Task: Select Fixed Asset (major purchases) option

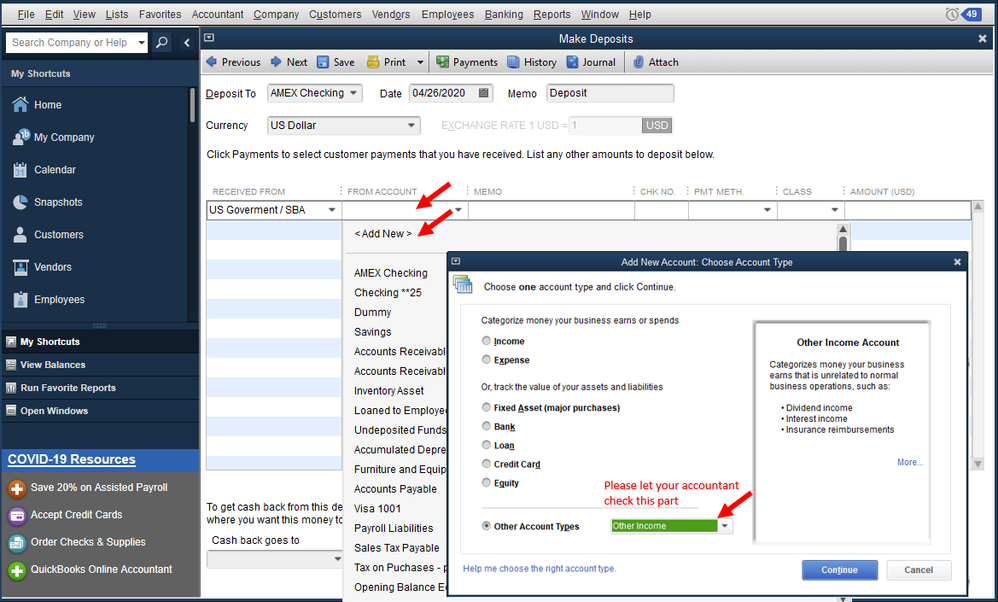Action: pyautogui.click(x=486, y=408)
